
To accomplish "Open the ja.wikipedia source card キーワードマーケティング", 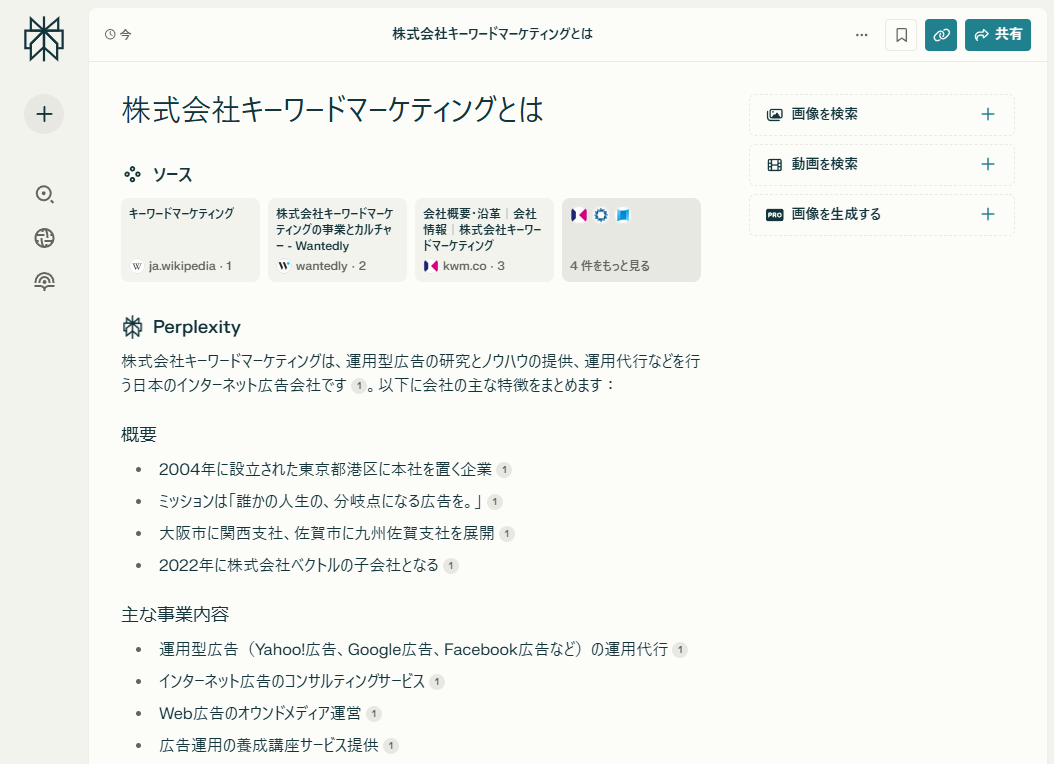I will (190, 240).
